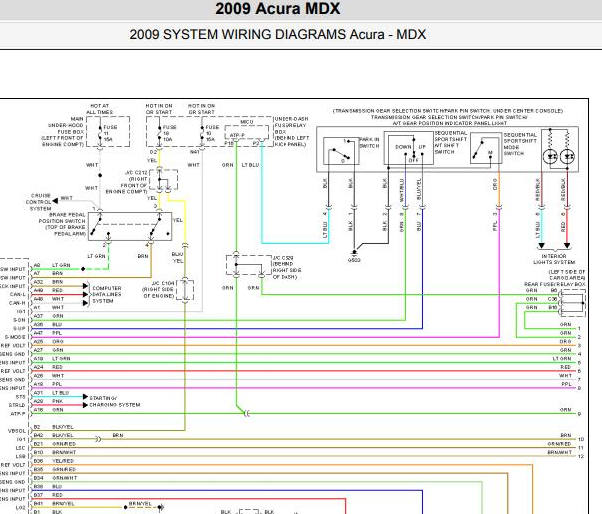Click the '2009 Acura MDX' page title
The height and width of the screenshot is (514, 602).
278,8
